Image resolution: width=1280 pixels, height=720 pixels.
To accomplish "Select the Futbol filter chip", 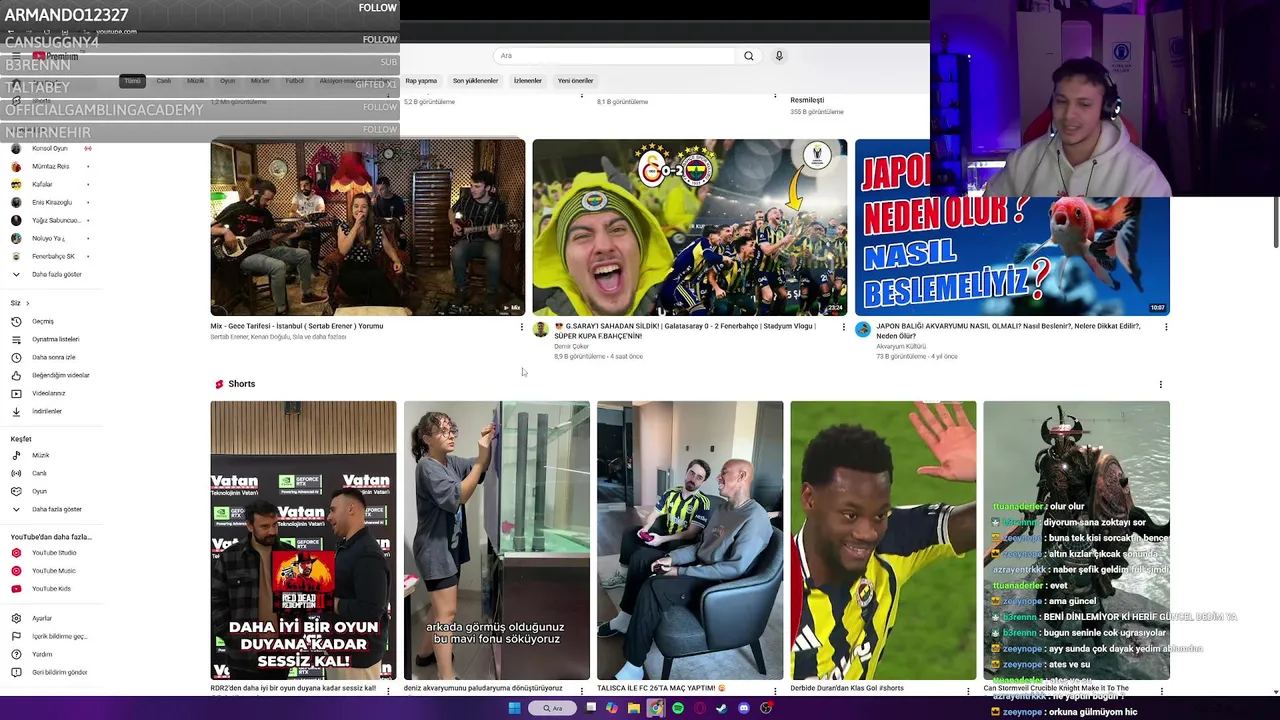I will [x=294, y=81].
